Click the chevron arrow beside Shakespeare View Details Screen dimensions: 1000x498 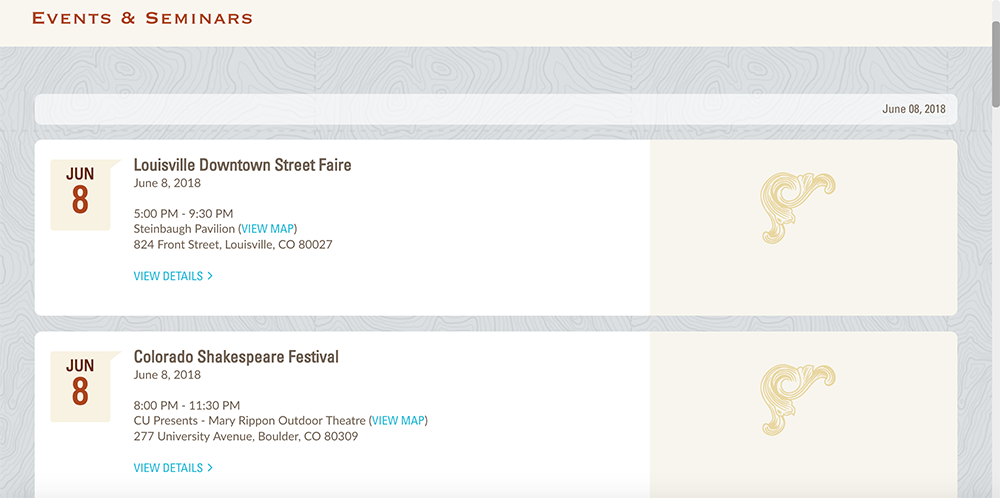(210, 468)
